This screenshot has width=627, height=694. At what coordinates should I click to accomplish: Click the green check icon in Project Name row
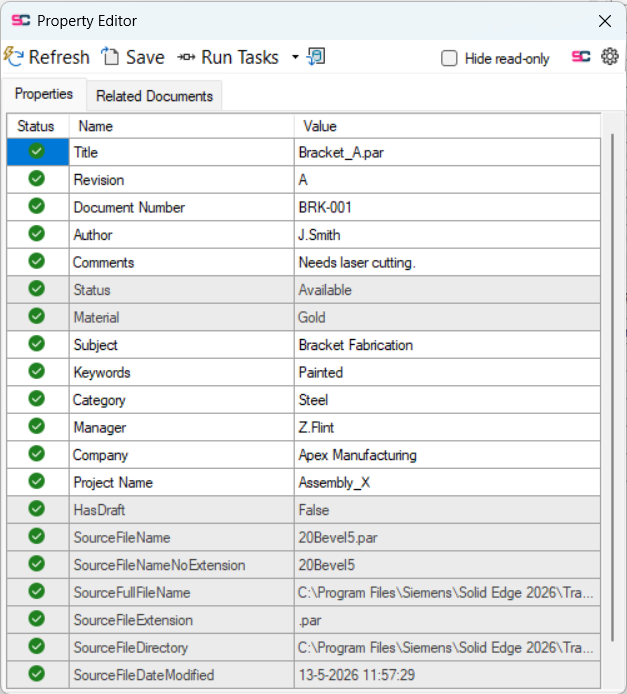pos(37,481)
